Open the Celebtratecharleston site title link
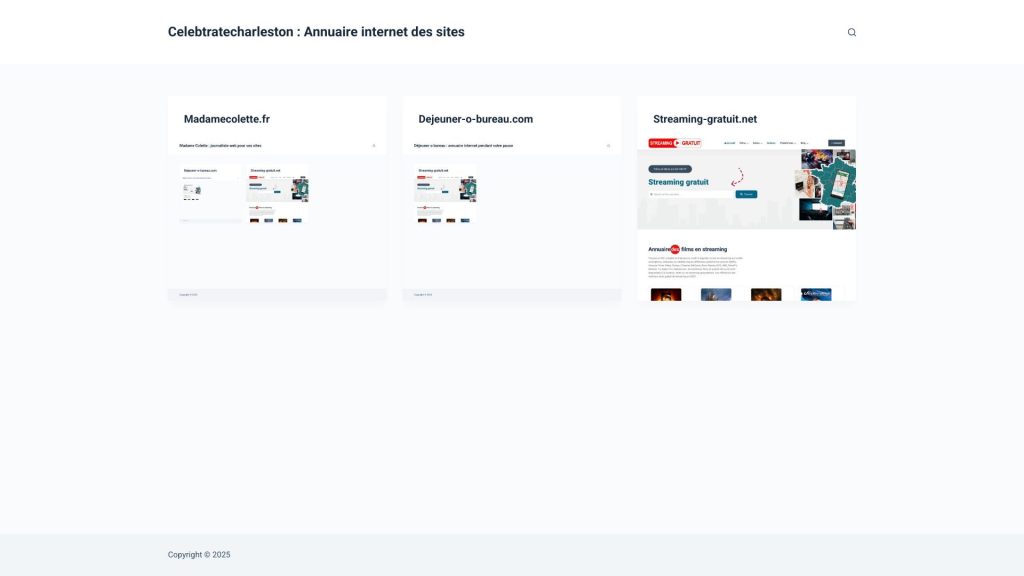 (x=316, y=32)
